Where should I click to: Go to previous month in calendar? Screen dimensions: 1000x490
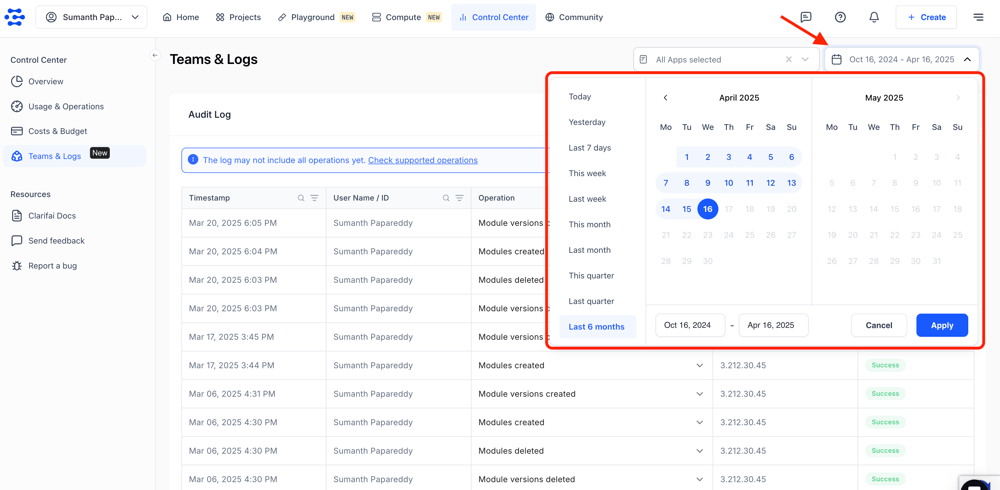(666, 98)
